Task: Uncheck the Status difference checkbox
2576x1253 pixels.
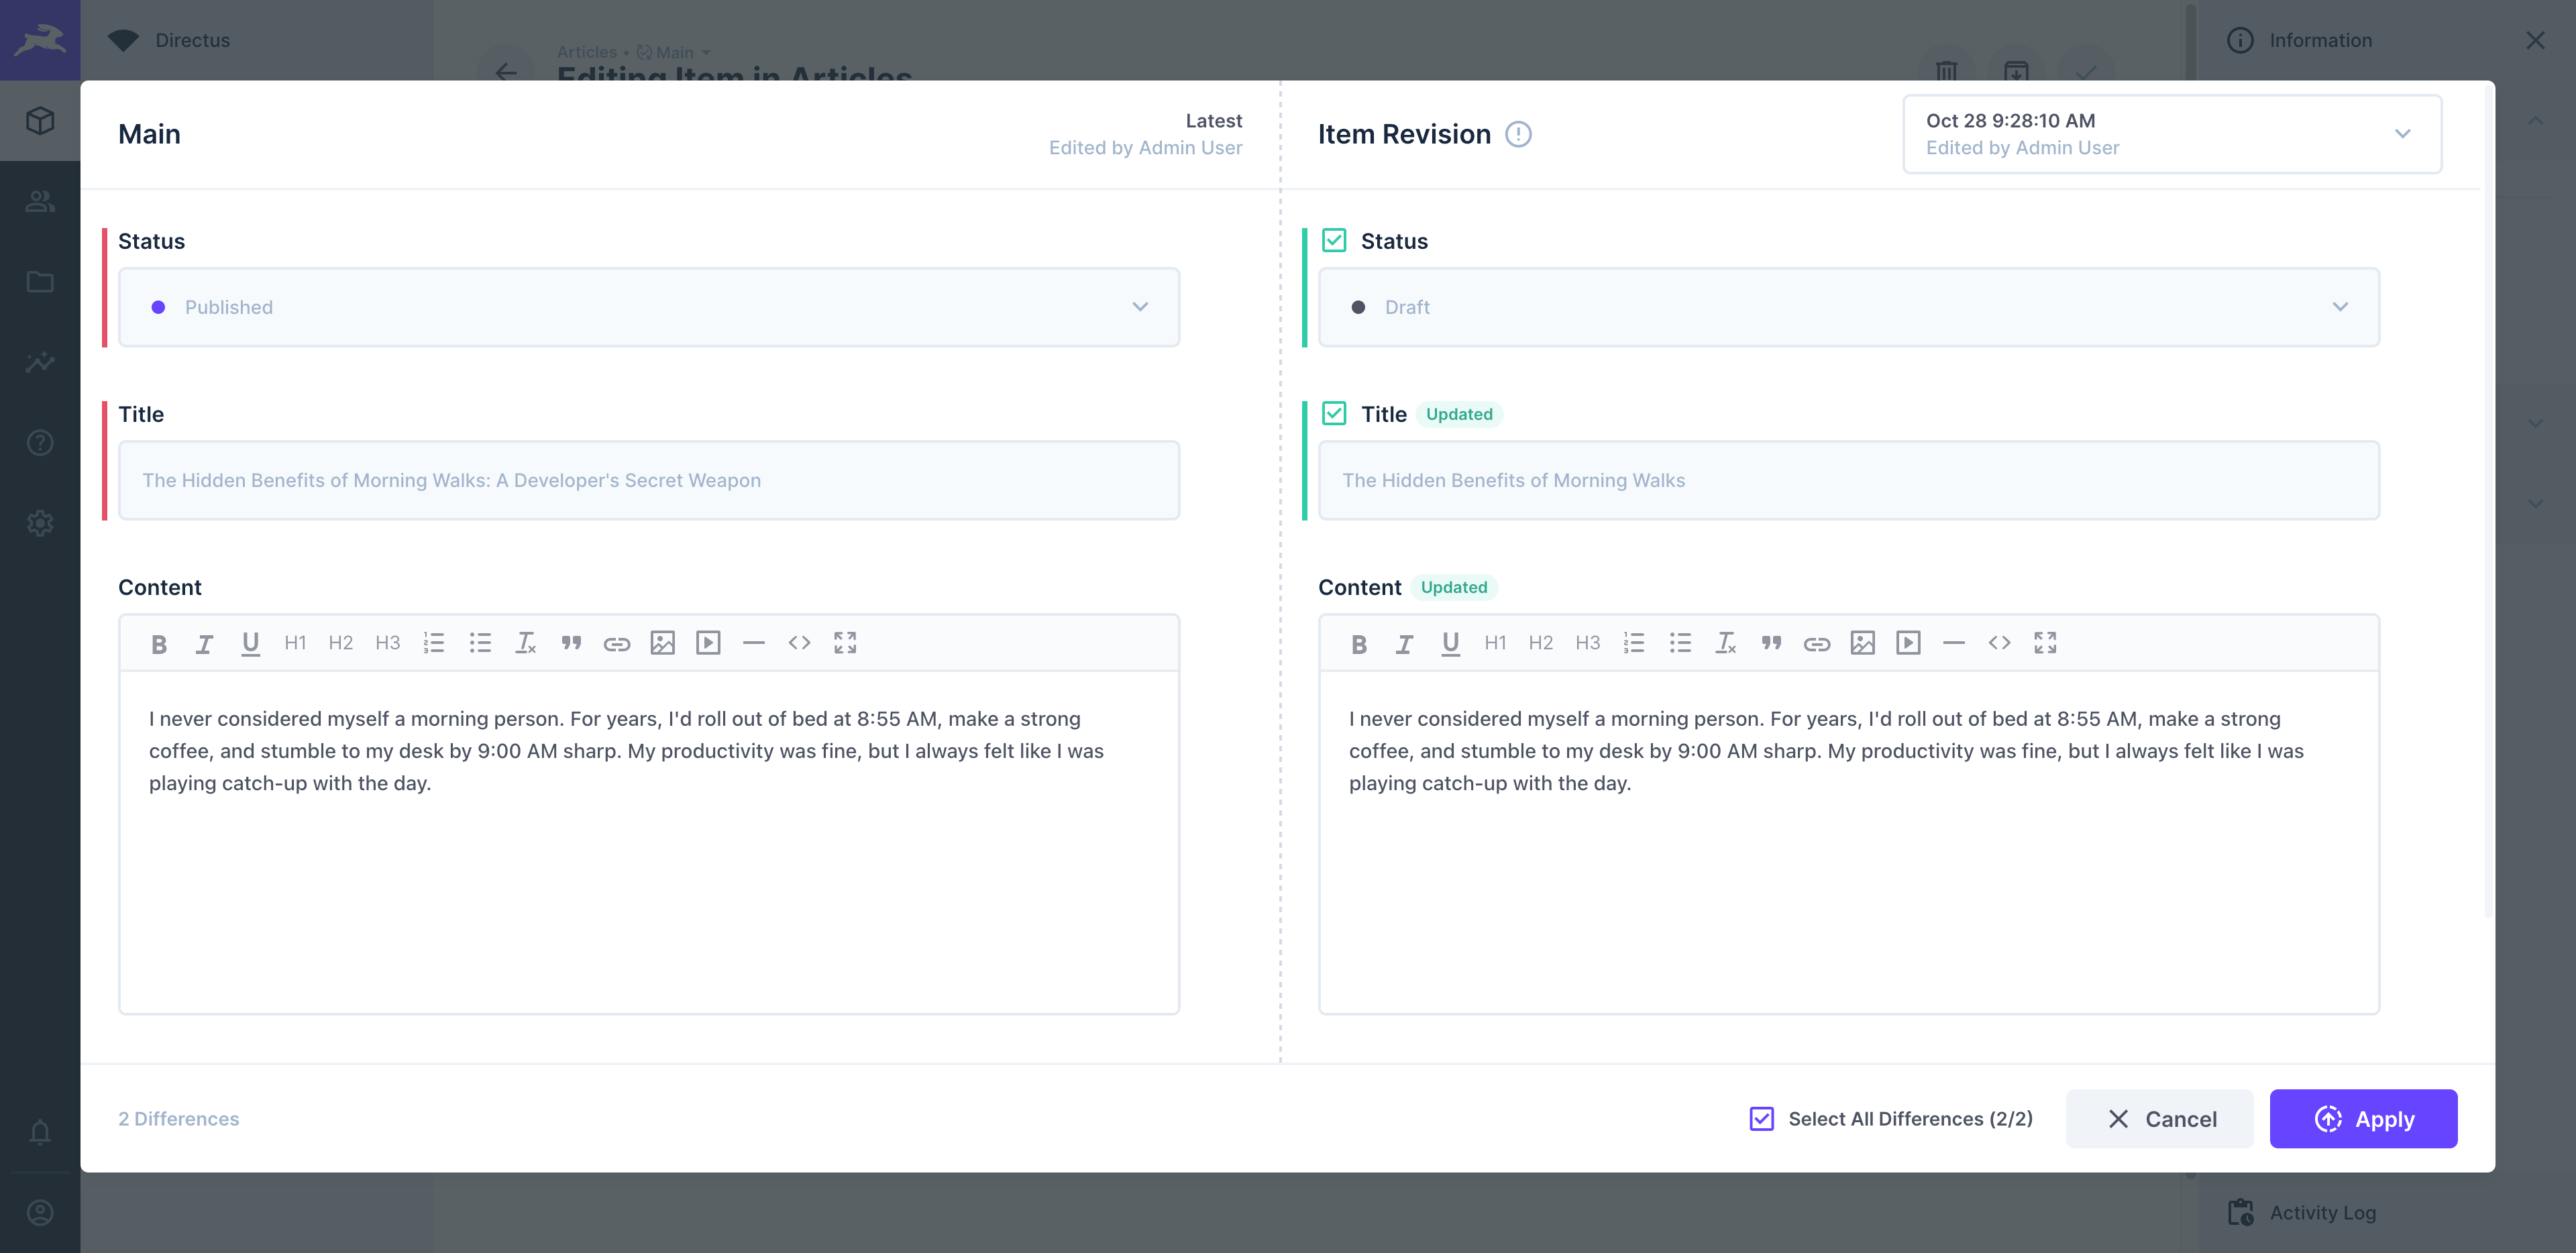Action: (1334, 239)
